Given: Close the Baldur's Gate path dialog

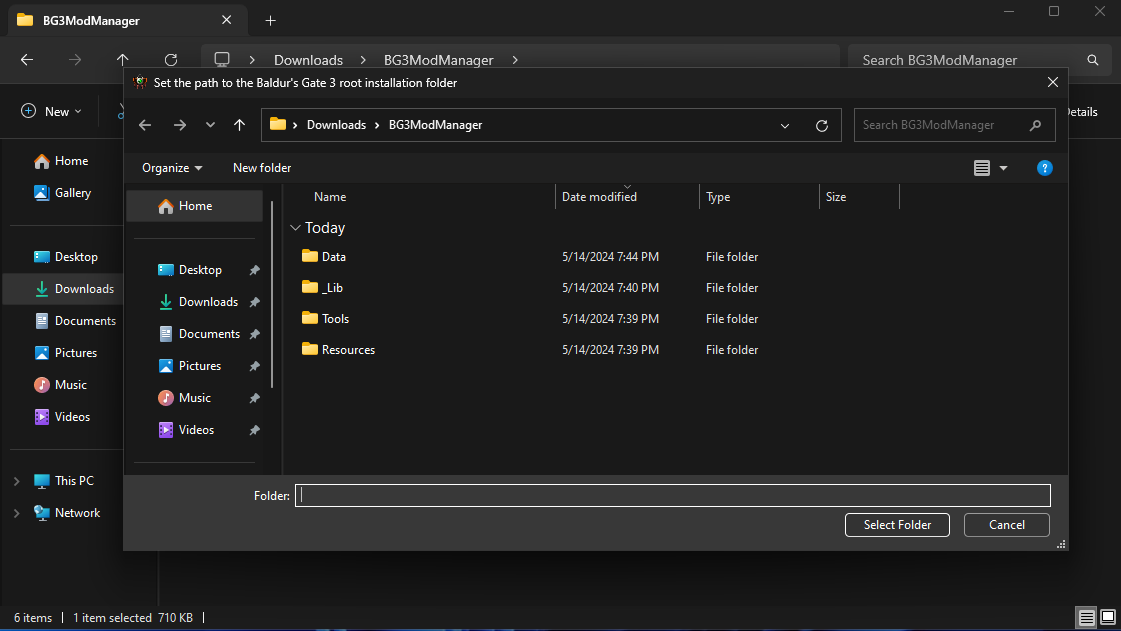Looking at the screenshot, I should coord(1052,82).
